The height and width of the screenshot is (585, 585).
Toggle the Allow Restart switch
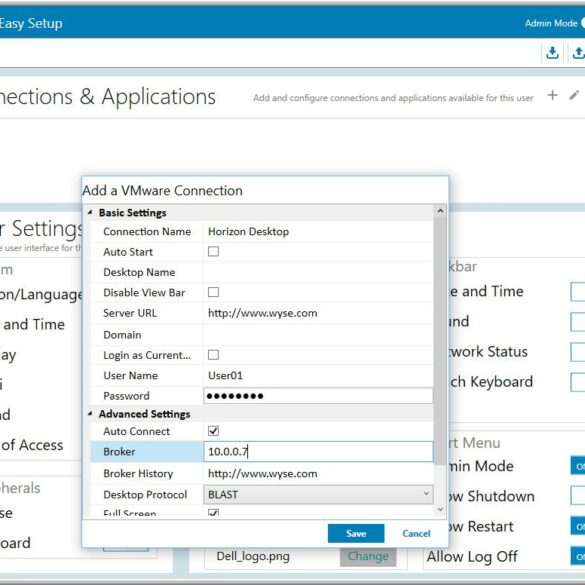578,526
